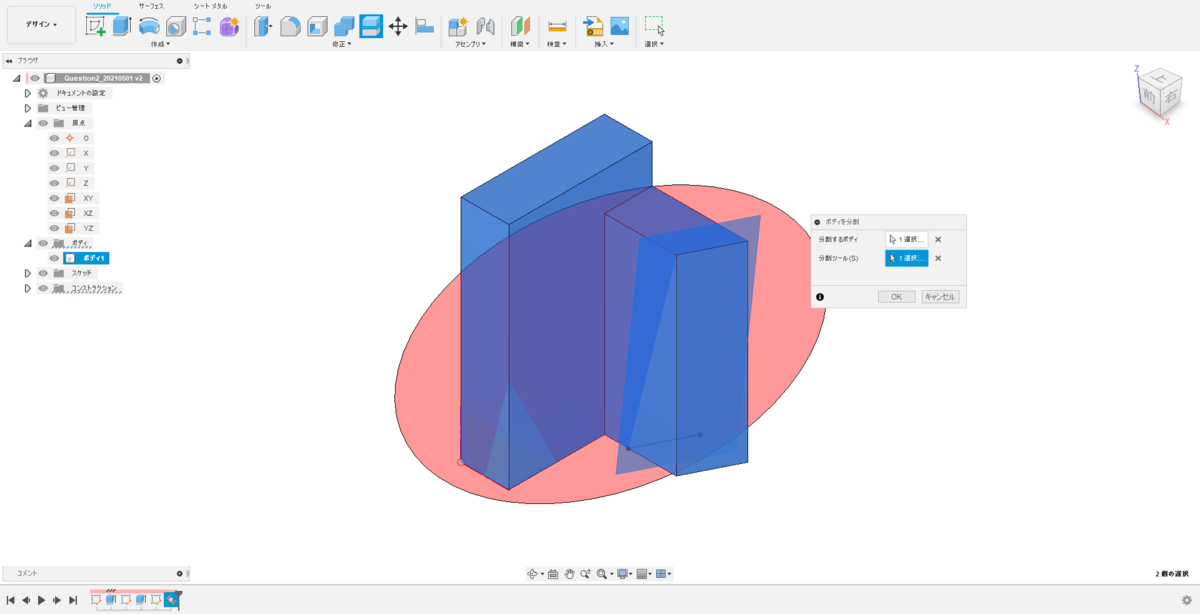The height and width of the screenshot is (614, 1200).
Task: Toggle visibility eye of スケッチ folder
Action: (x=44, y=273)
